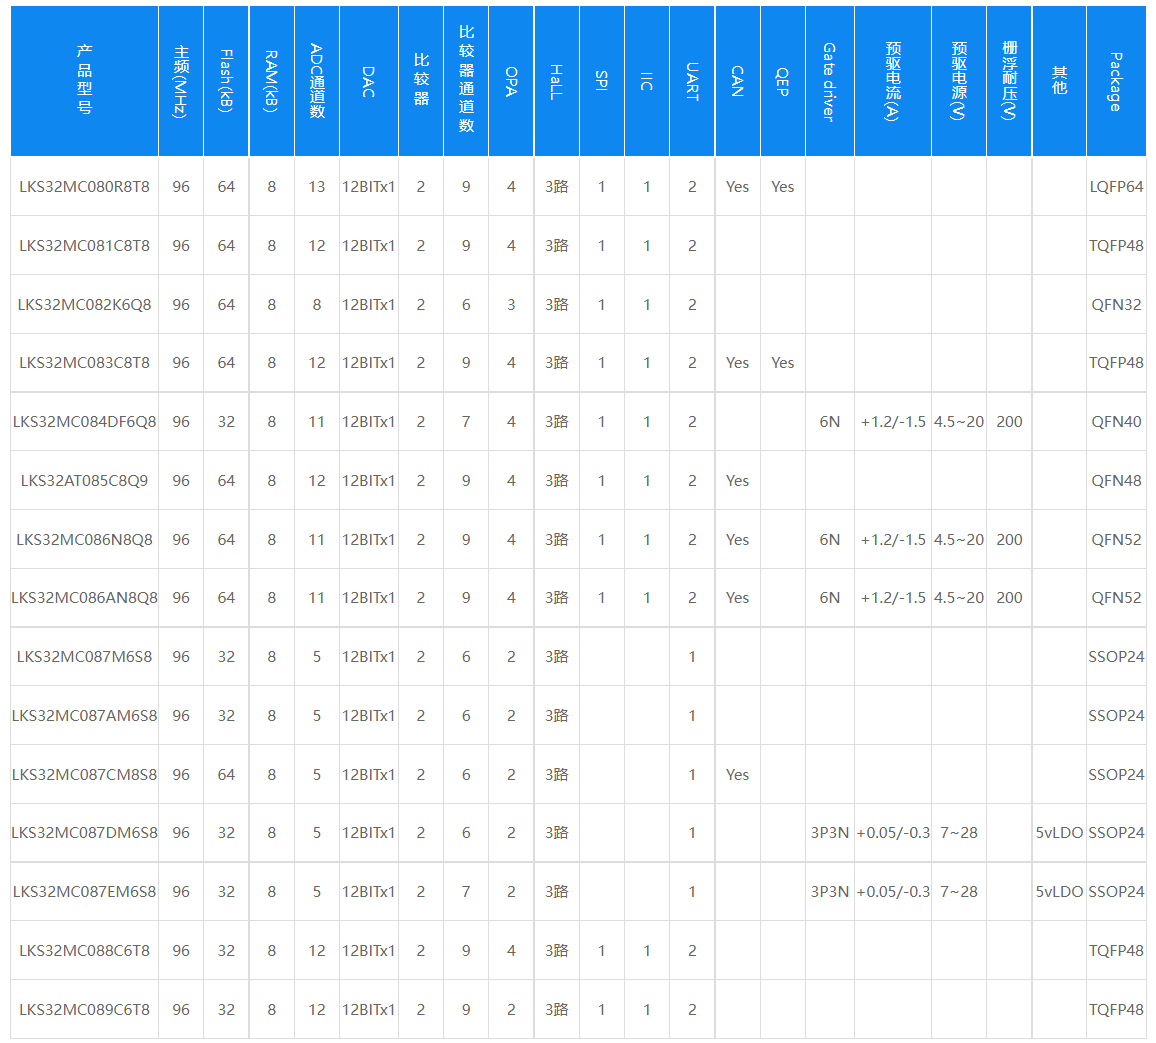
Task: Click 3路 HaLL value in LKS32MC081C8T8 row
Action: [x=557, y=245]
